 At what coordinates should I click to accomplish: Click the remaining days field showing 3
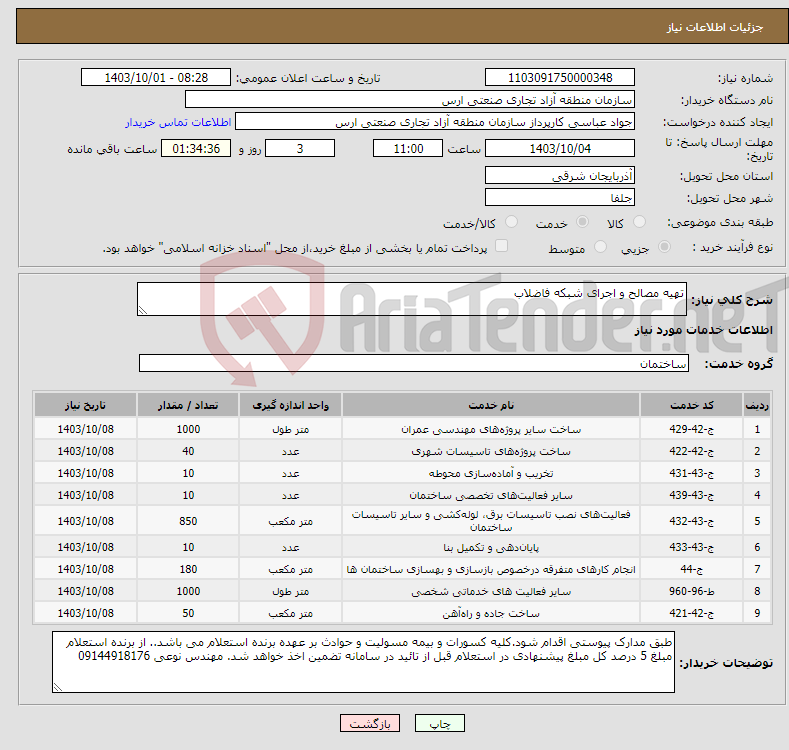click(x=300, y=148)
